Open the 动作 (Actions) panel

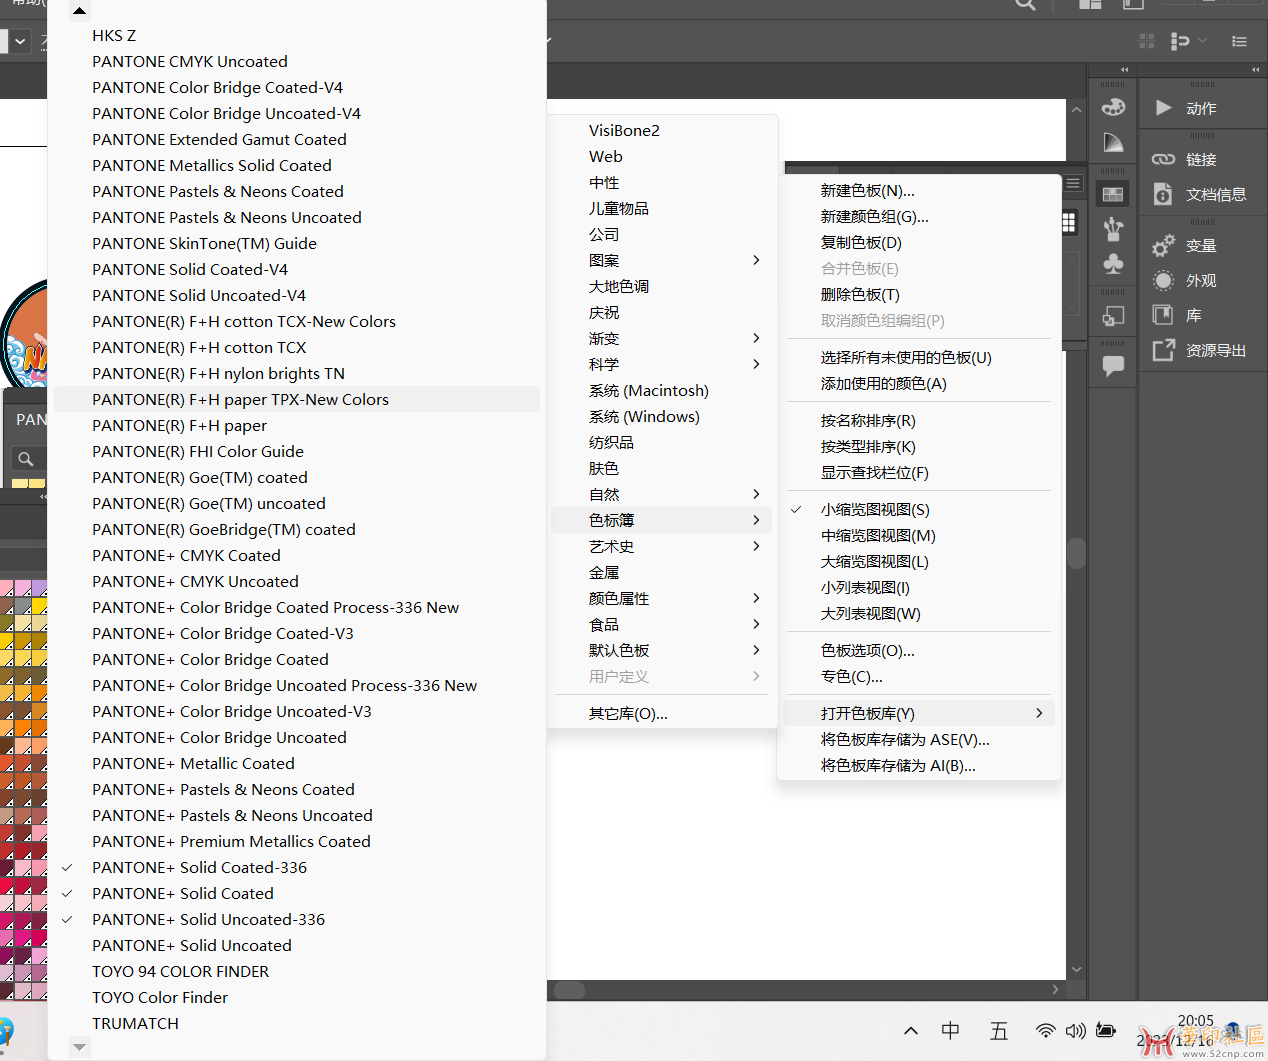click(1200, 108)
